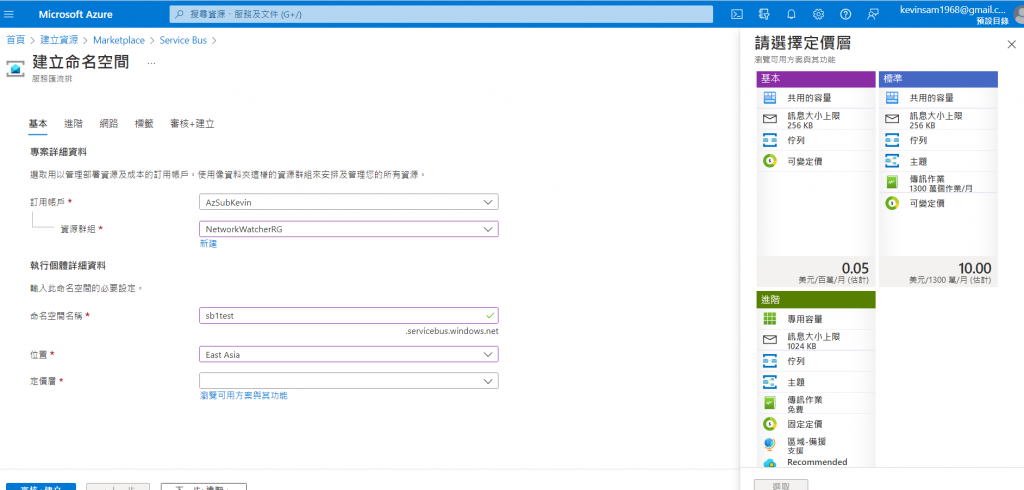Open the empty 定價層 dropdown
Screen dimensions: 1024x490
349,381
